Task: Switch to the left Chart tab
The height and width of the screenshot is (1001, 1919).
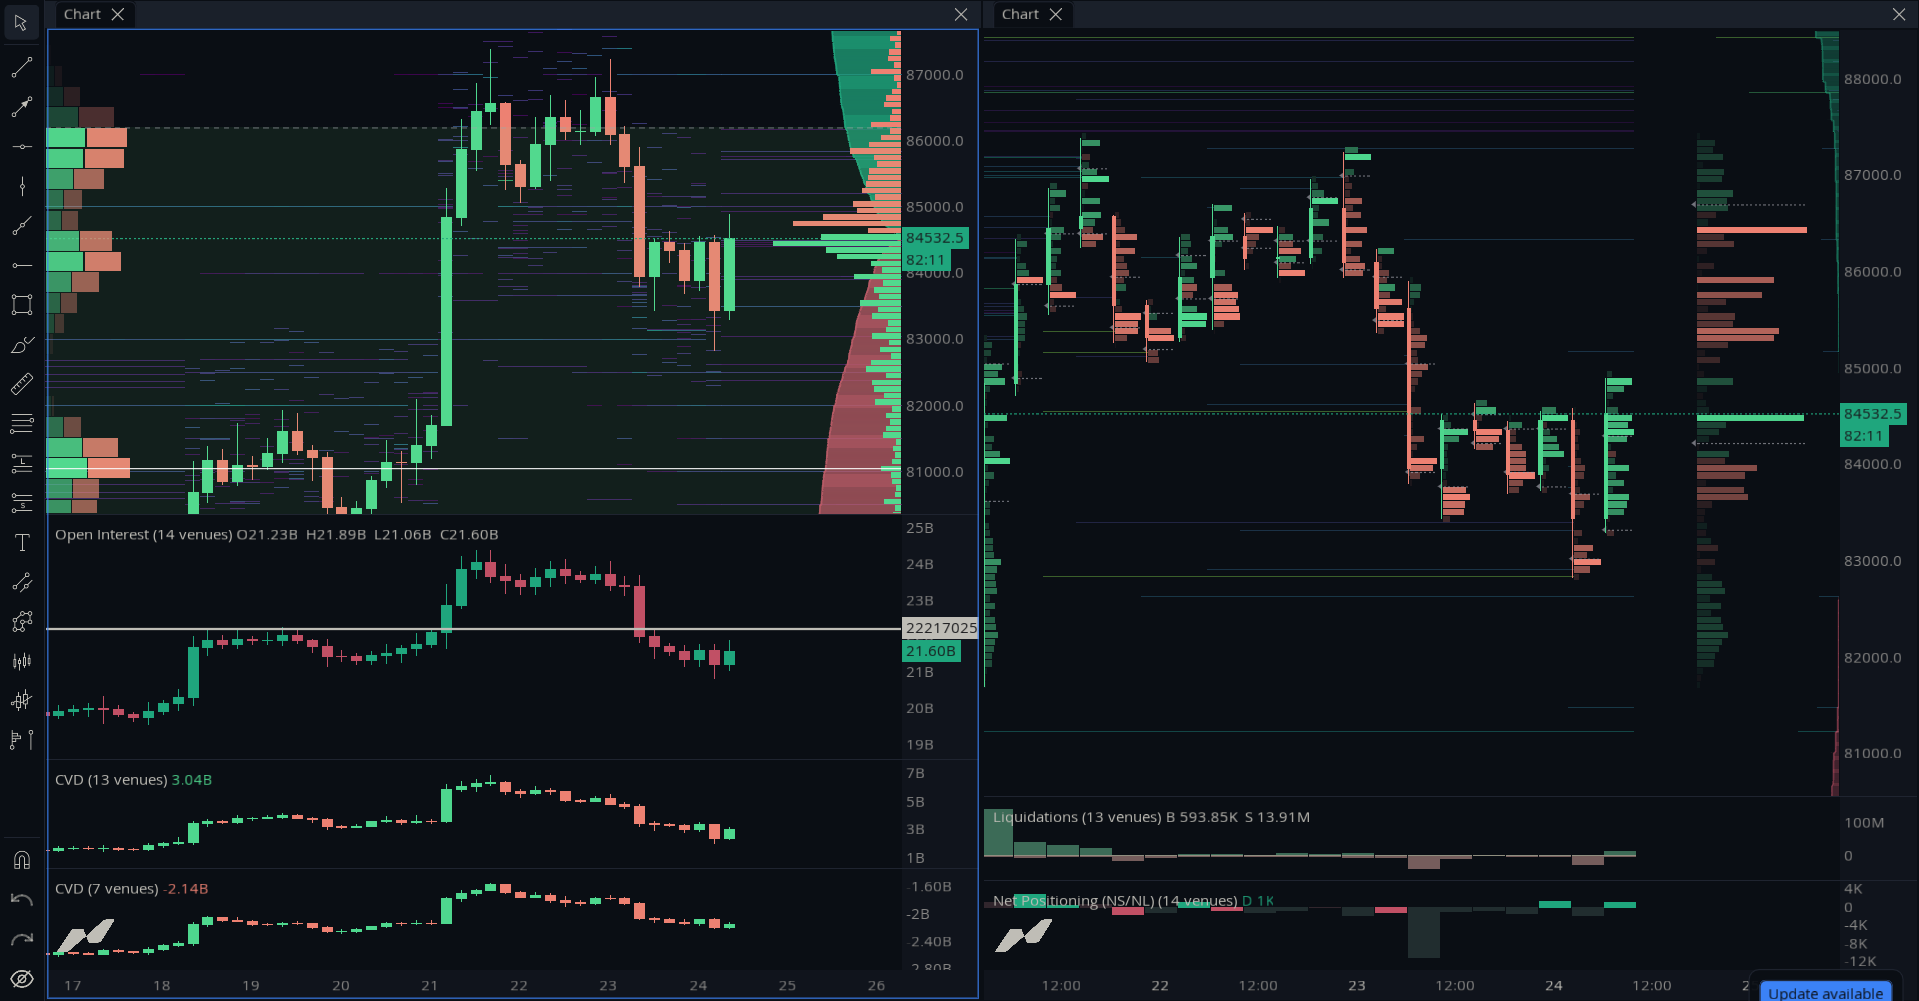Action: click(82, 14)
